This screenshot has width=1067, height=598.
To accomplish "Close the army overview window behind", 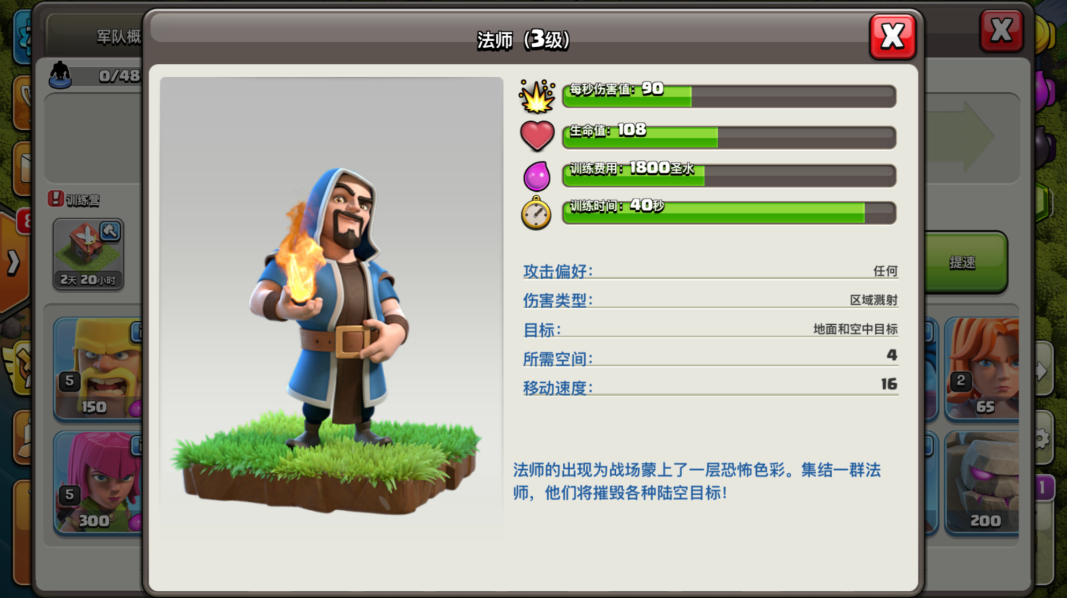I will pyautogui.click(x=1001, y=31).
